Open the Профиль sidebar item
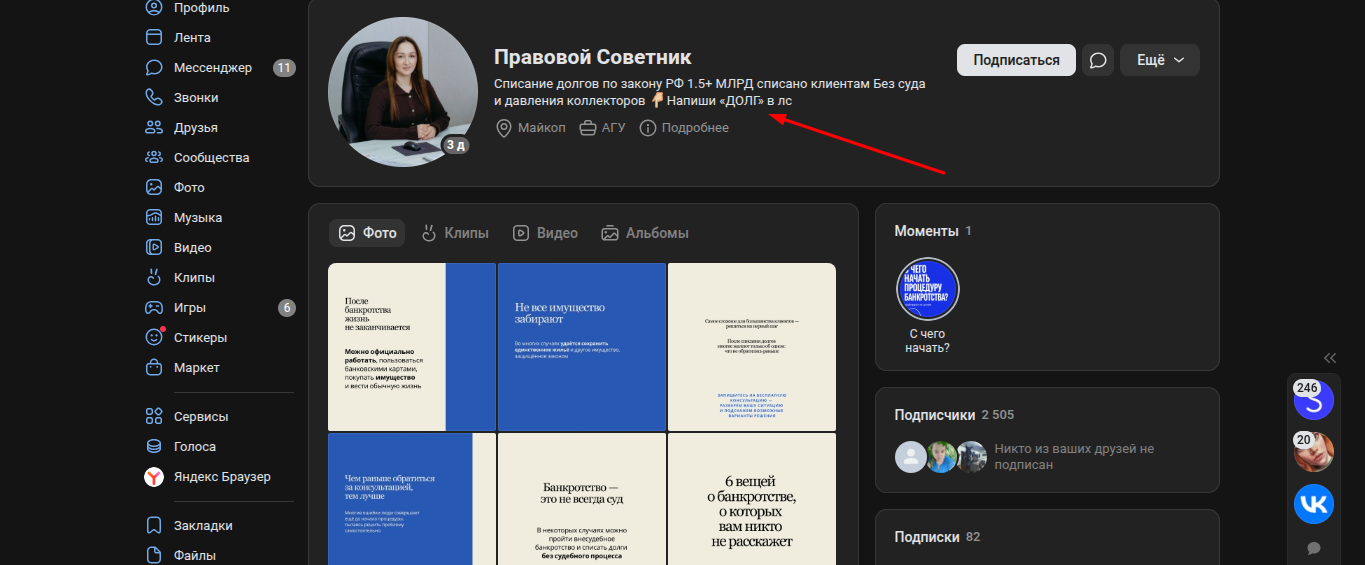 [187, 8]
